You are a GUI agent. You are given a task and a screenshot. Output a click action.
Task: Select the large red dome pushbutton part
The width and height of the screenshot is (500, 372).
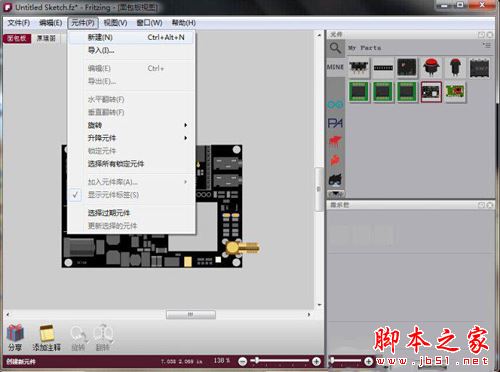coord(431,68)
